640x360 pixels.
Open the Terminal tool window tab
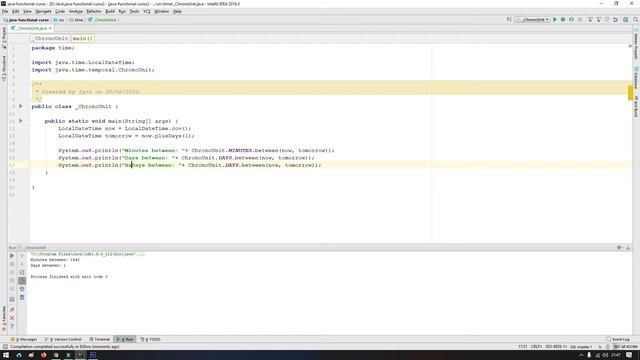coord(100,339)
